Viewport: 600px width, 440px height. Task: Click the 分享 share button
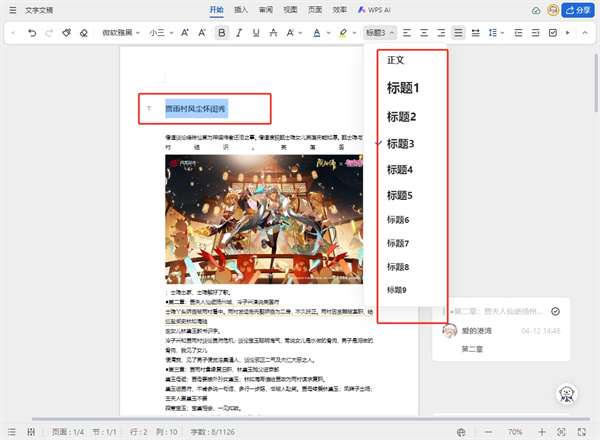pyautogui.click(x=578, y=10)
